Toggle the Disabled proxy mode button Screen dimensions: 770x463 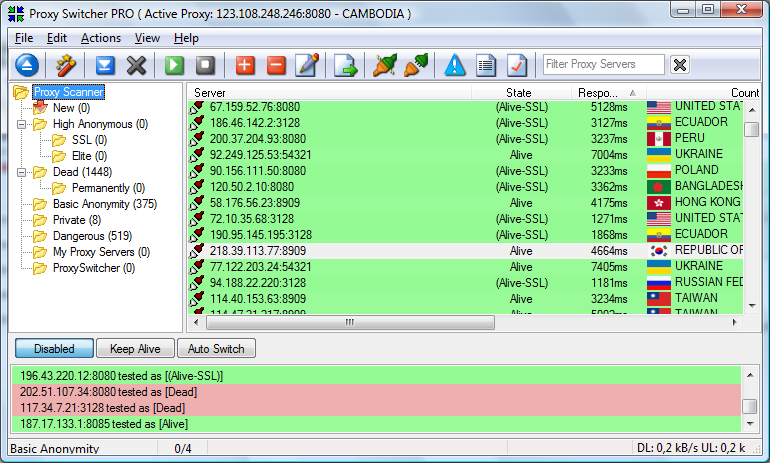[x=54, y=349]
